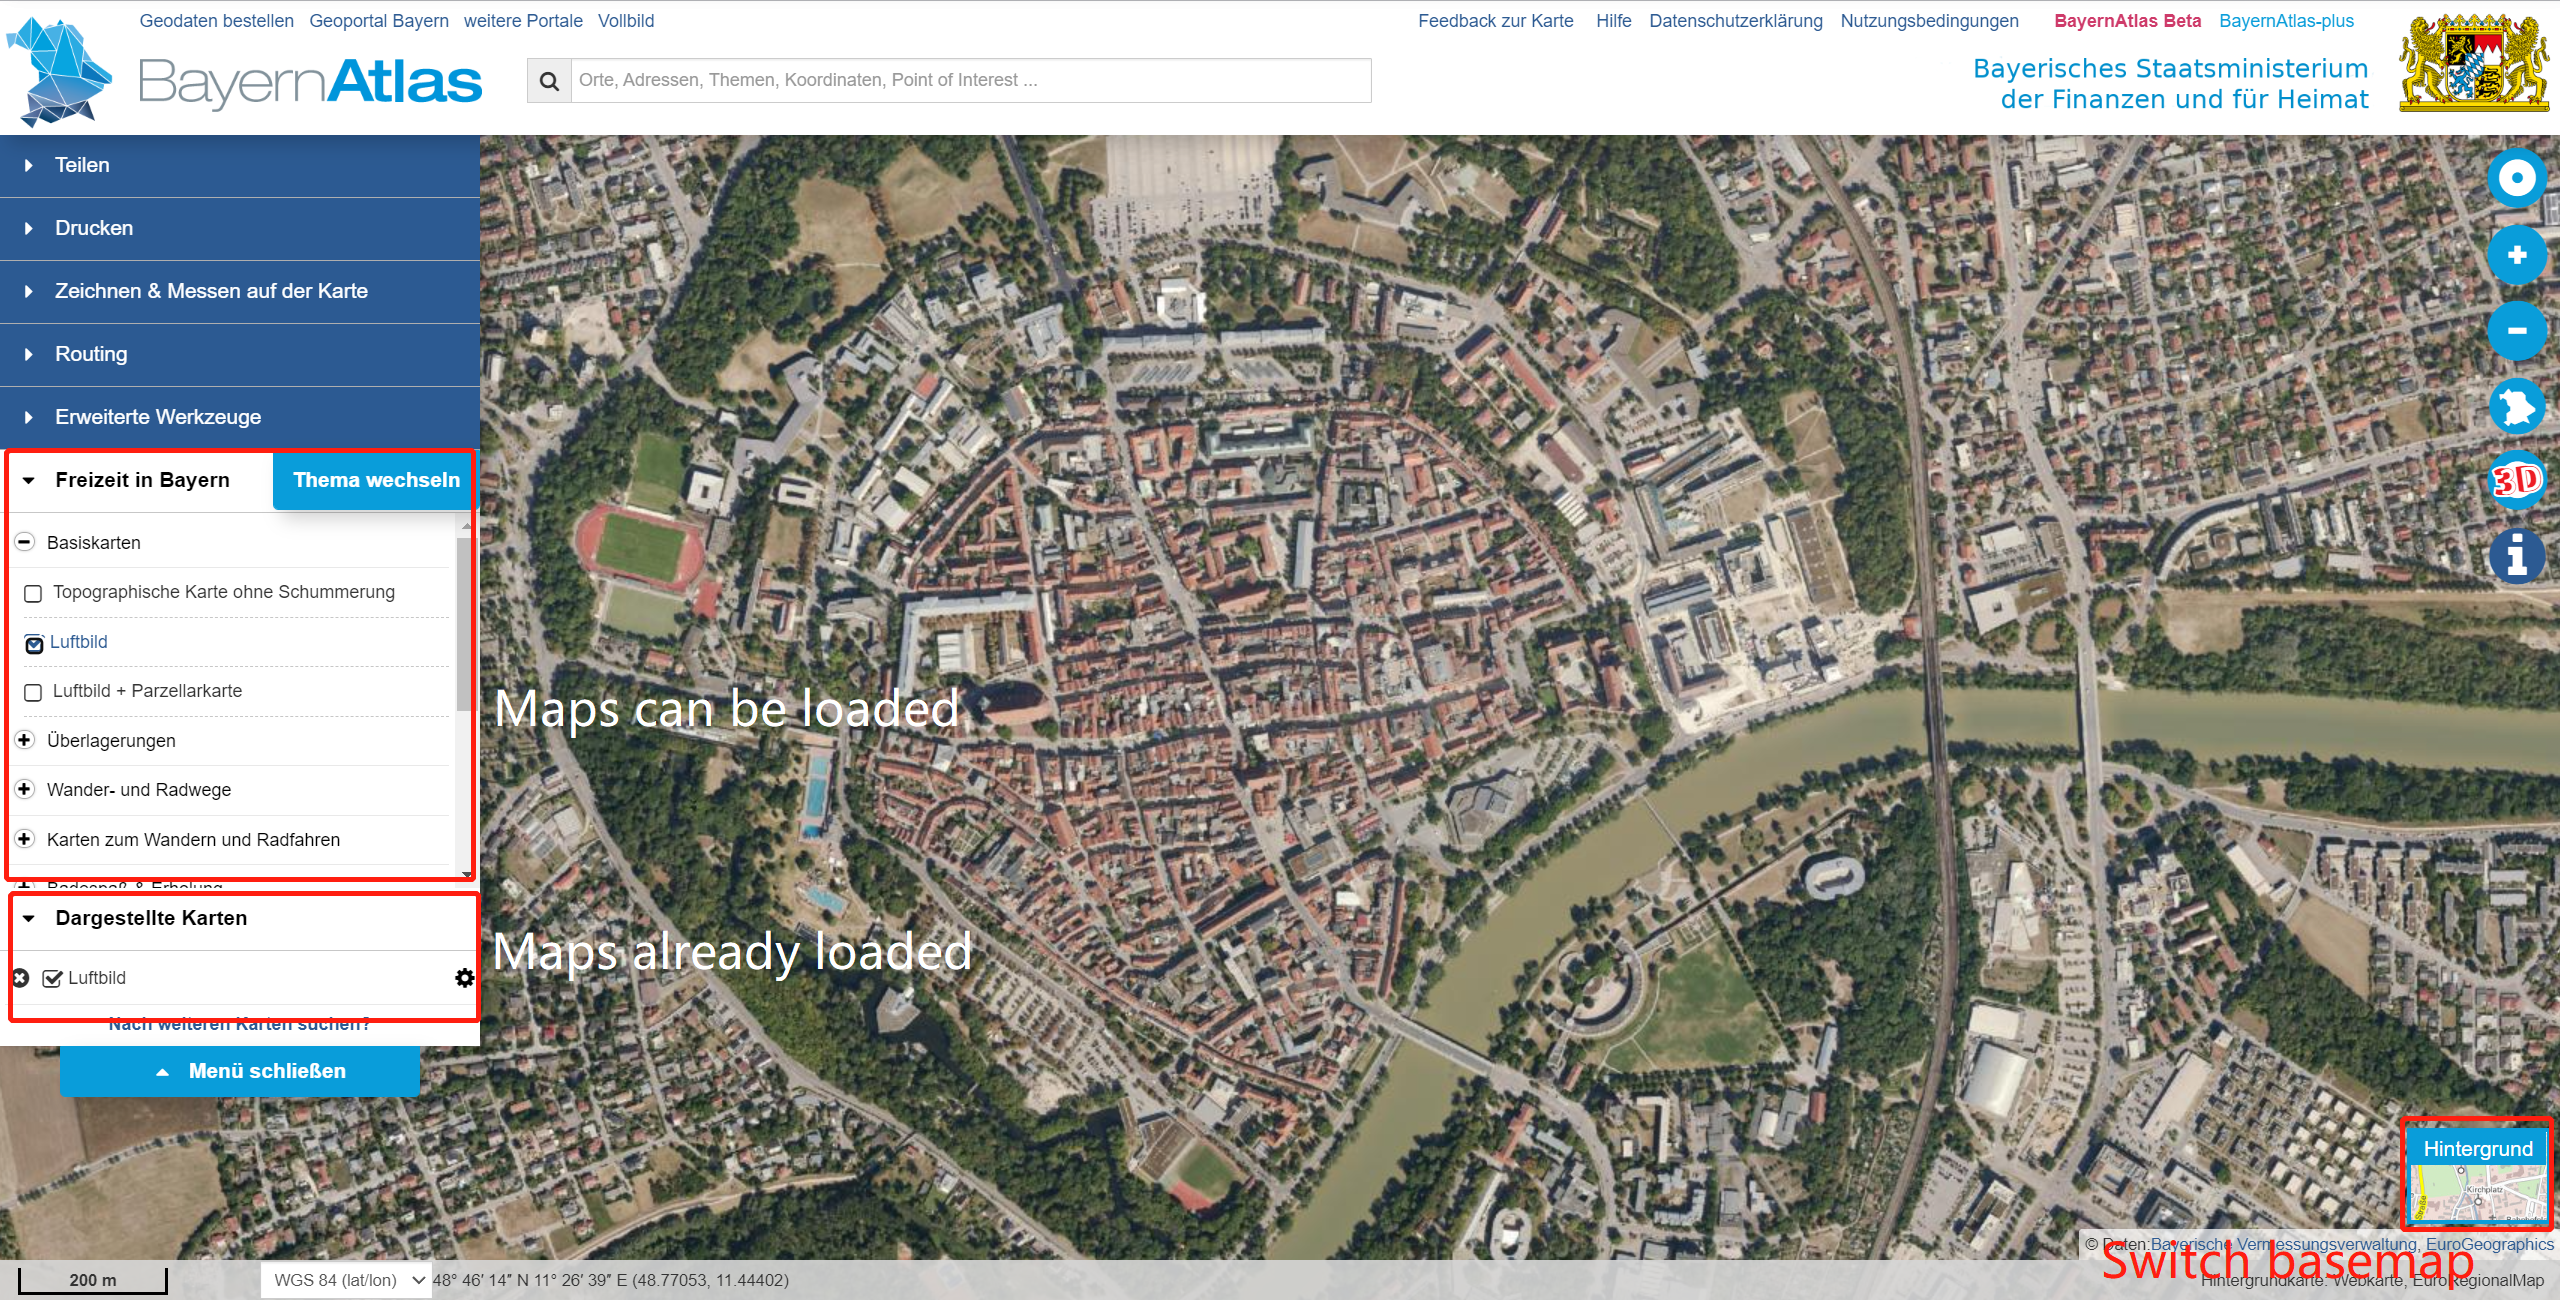The height and width of the screenshot is (1300, 2560).
Task: Enable Luftbild + Parzellarkarte checkbox
Action: pyautogui.click(x=33, y=693)
